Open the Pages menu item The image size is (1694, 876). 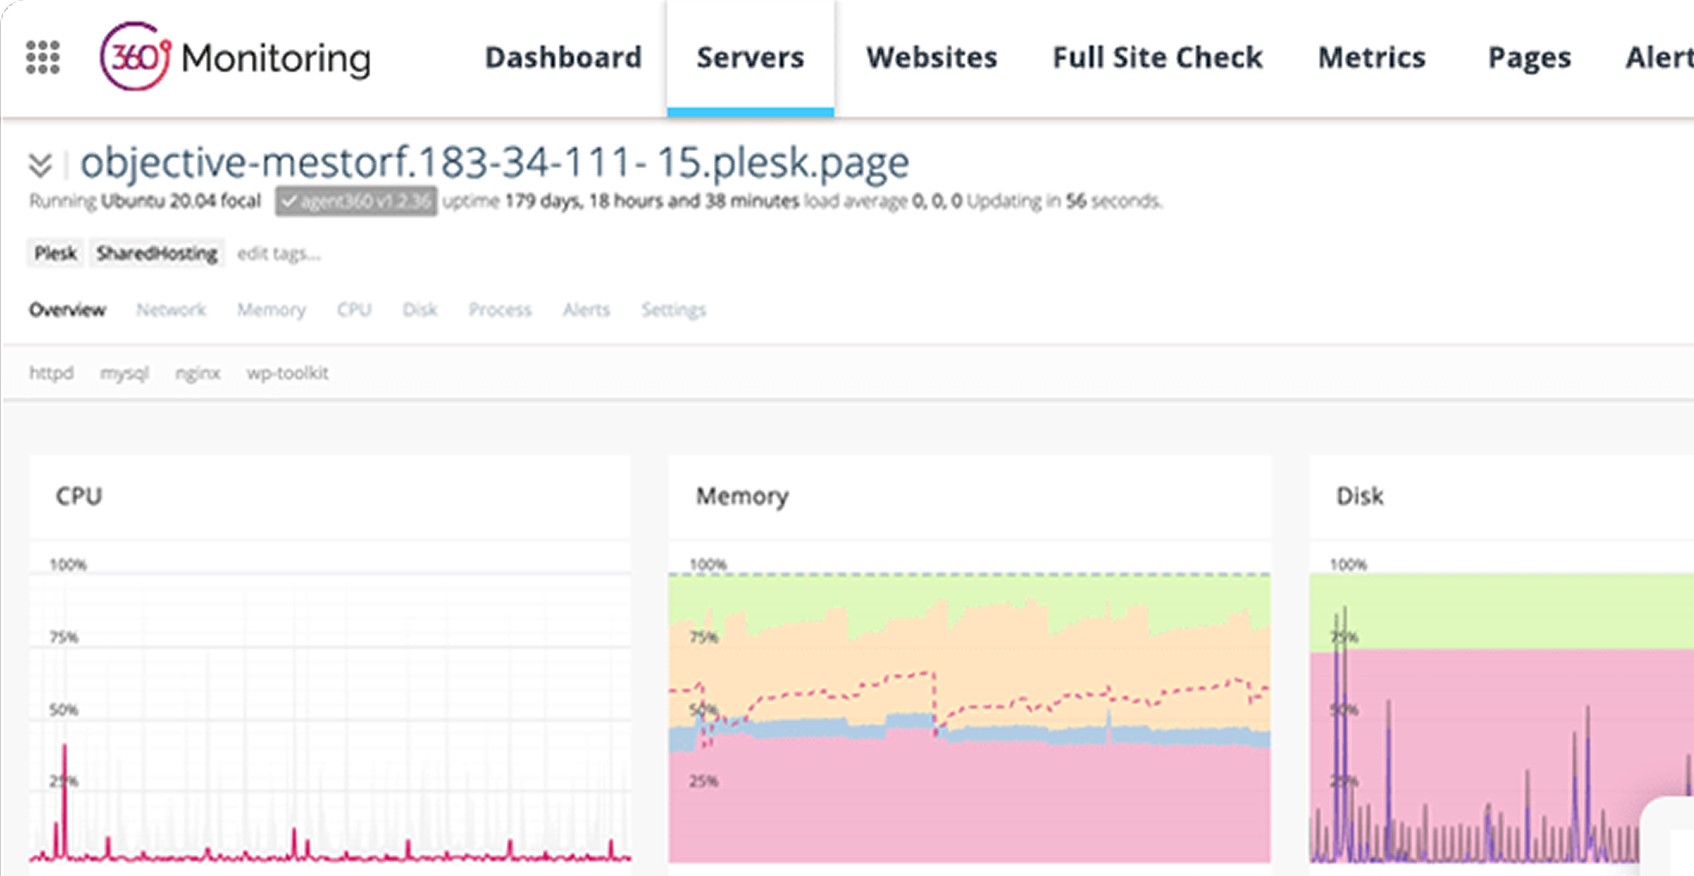coord(1529,58)
